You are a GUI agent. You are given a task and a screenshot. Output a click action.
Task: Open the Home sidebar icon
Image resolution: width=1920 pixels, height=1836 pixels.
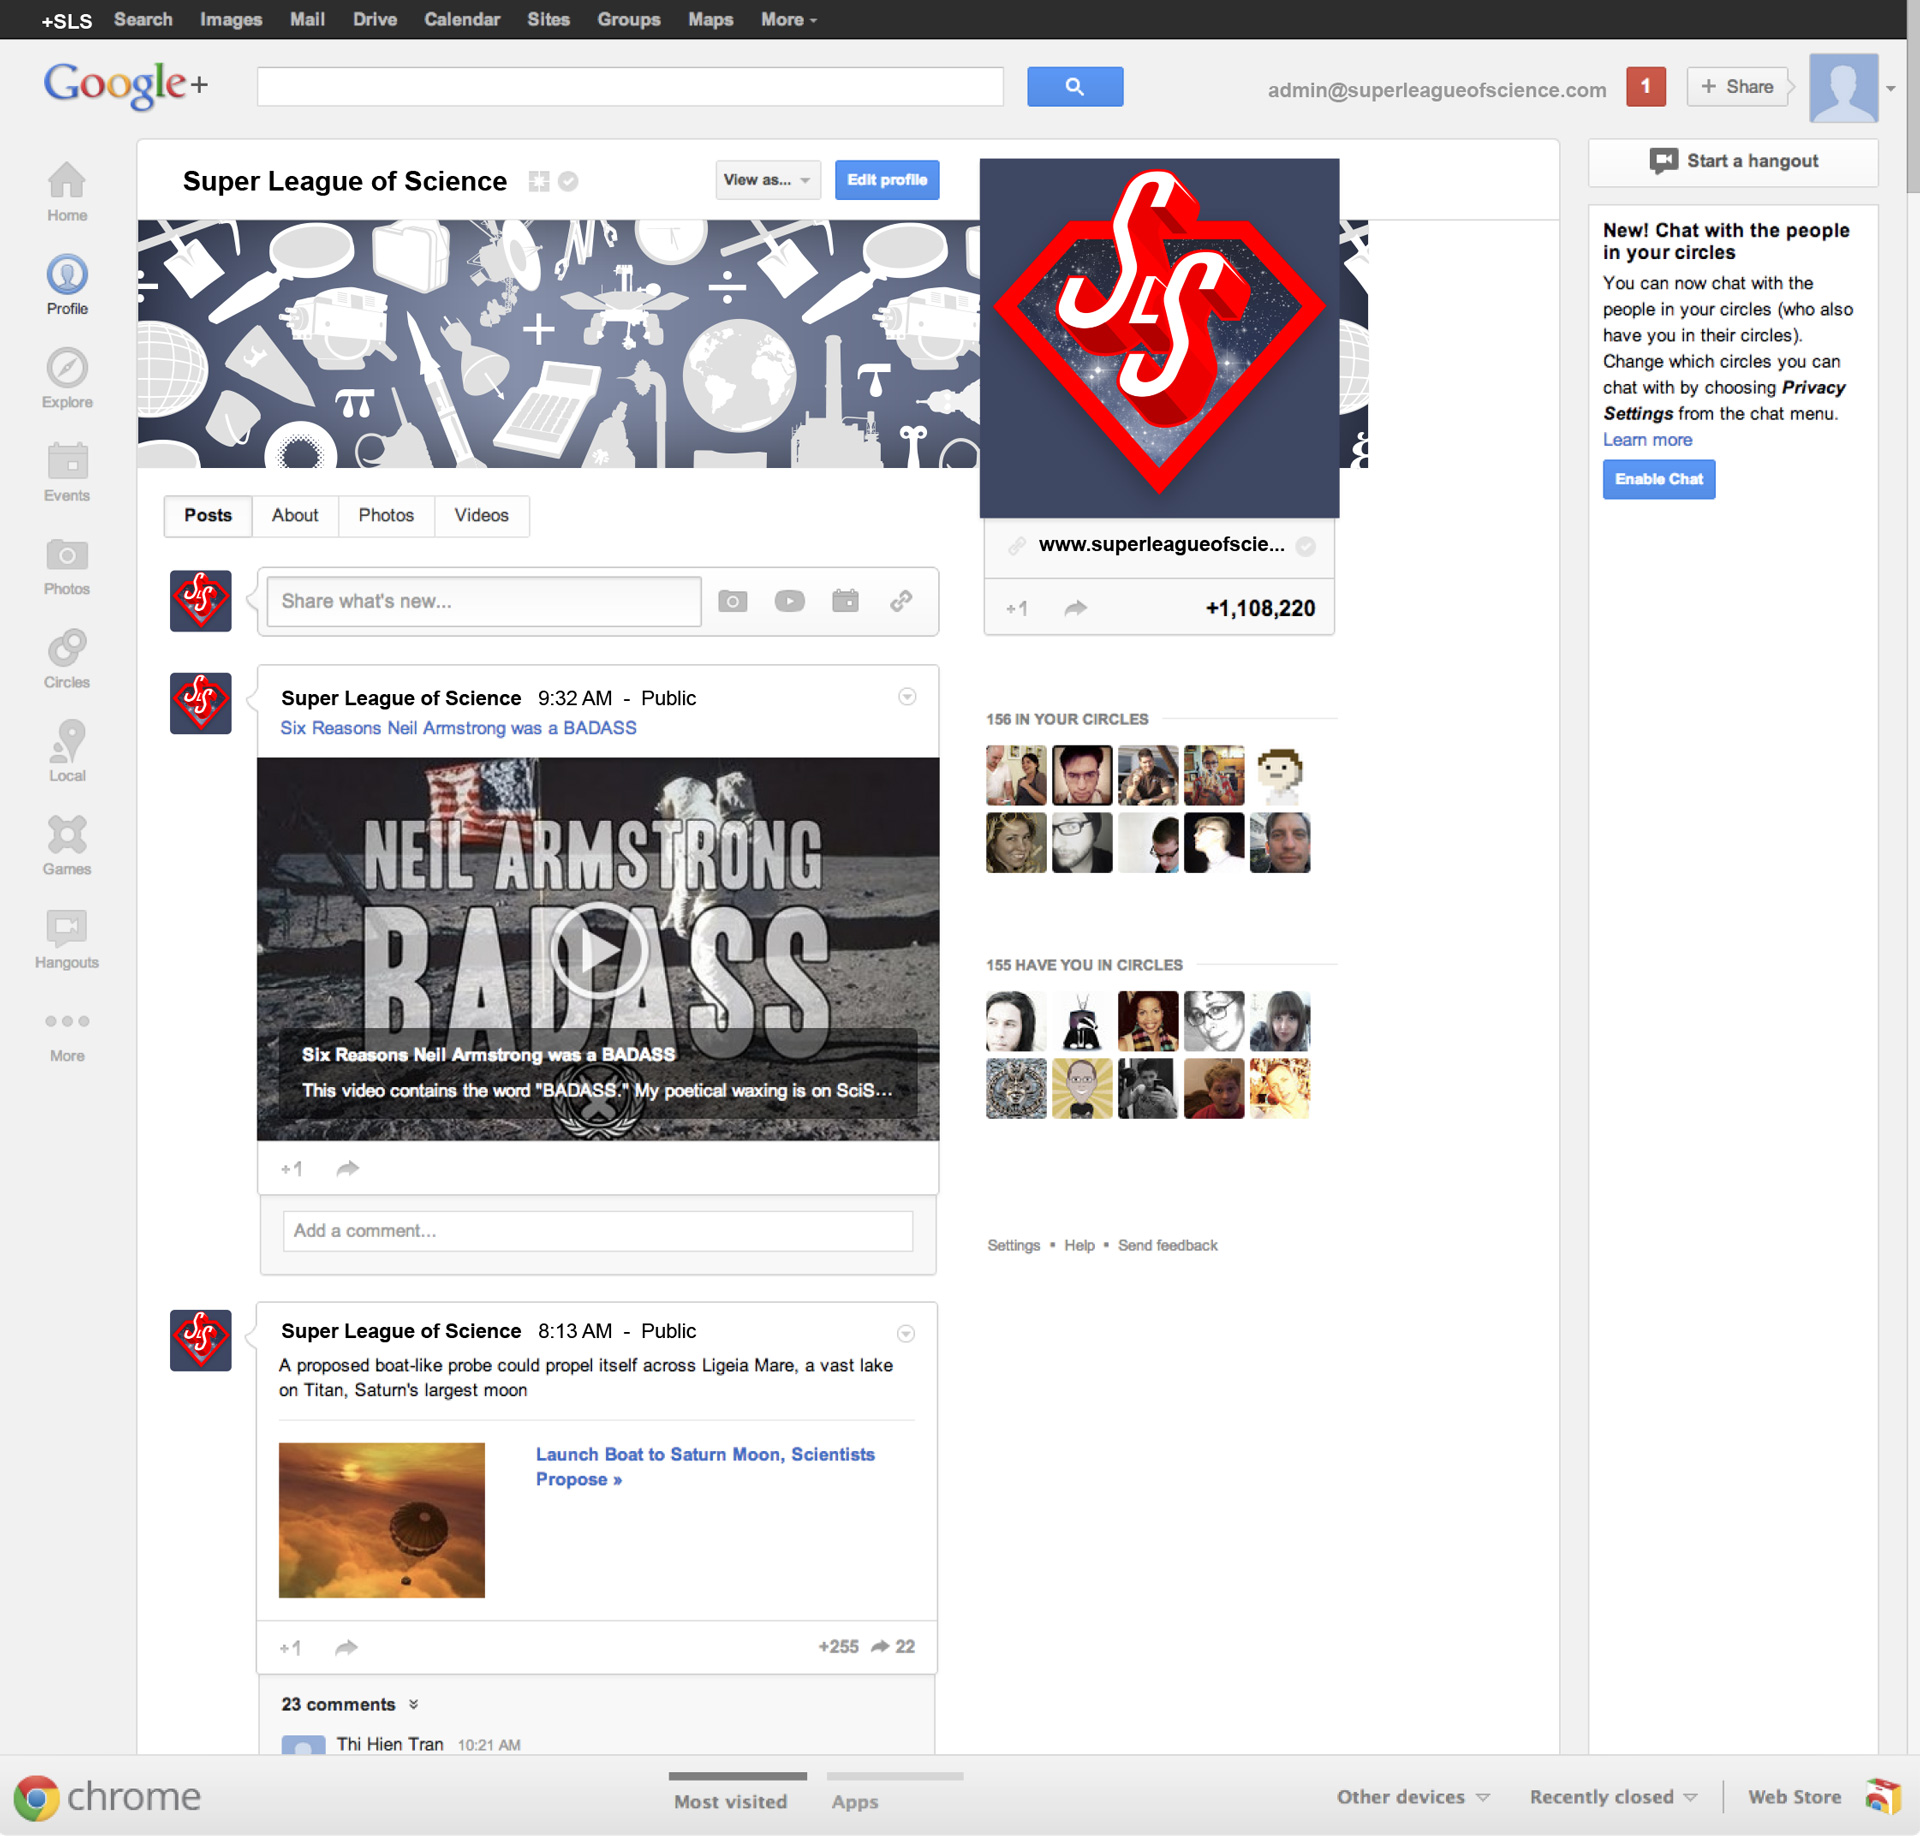(x=67, y=191)
